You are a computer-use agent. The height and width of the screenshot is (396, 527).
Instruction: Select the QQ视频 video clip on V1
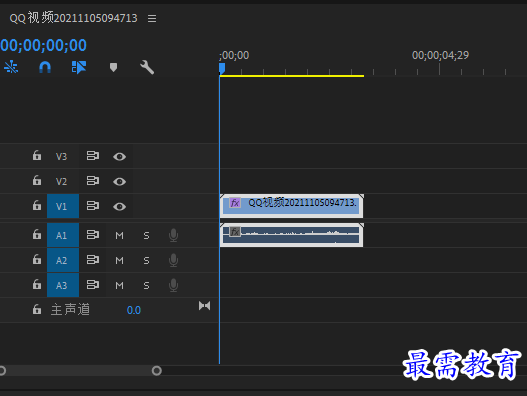click(291, 206)
